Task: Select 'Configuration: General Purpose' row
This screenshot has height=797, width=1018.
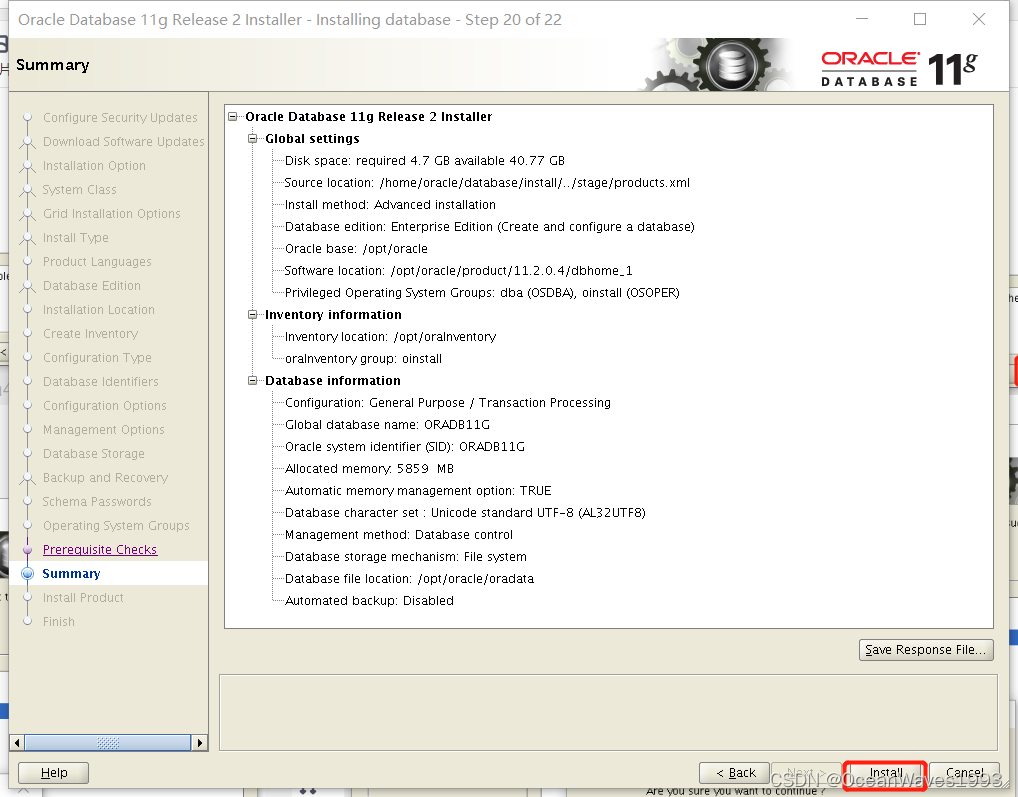Action: pos(447,403)
